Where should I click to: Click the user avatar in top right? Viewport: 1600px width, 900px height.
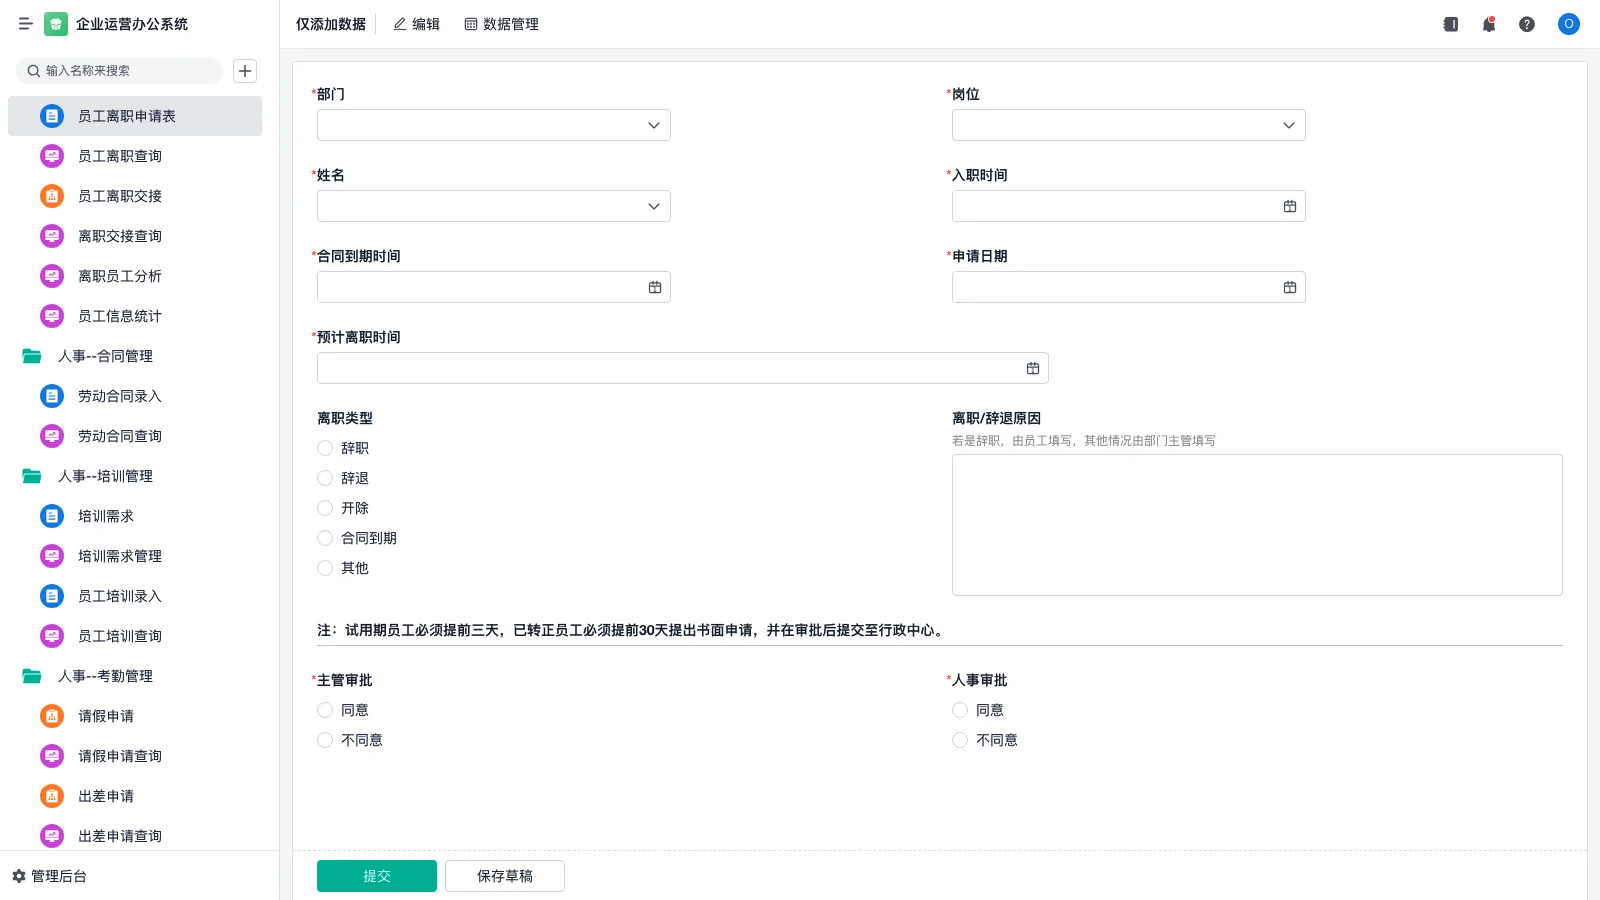point(1568,24)
